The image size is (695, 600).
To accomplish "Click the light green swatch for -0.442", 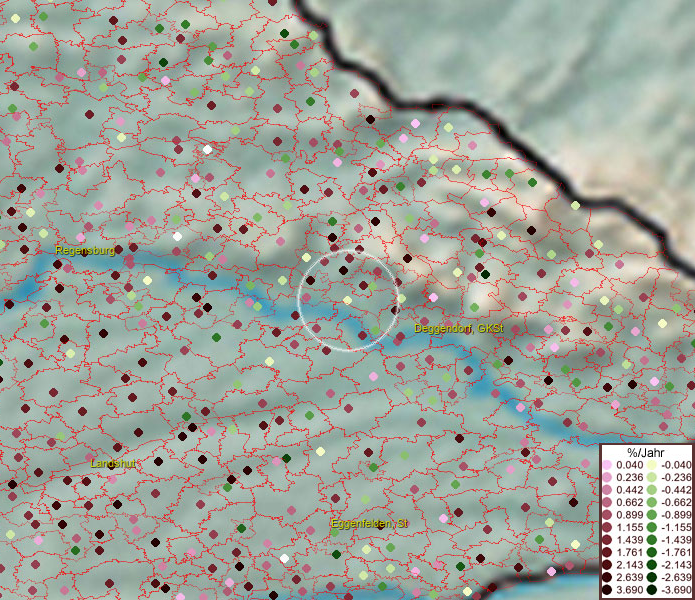I will [x=652, y=490].
